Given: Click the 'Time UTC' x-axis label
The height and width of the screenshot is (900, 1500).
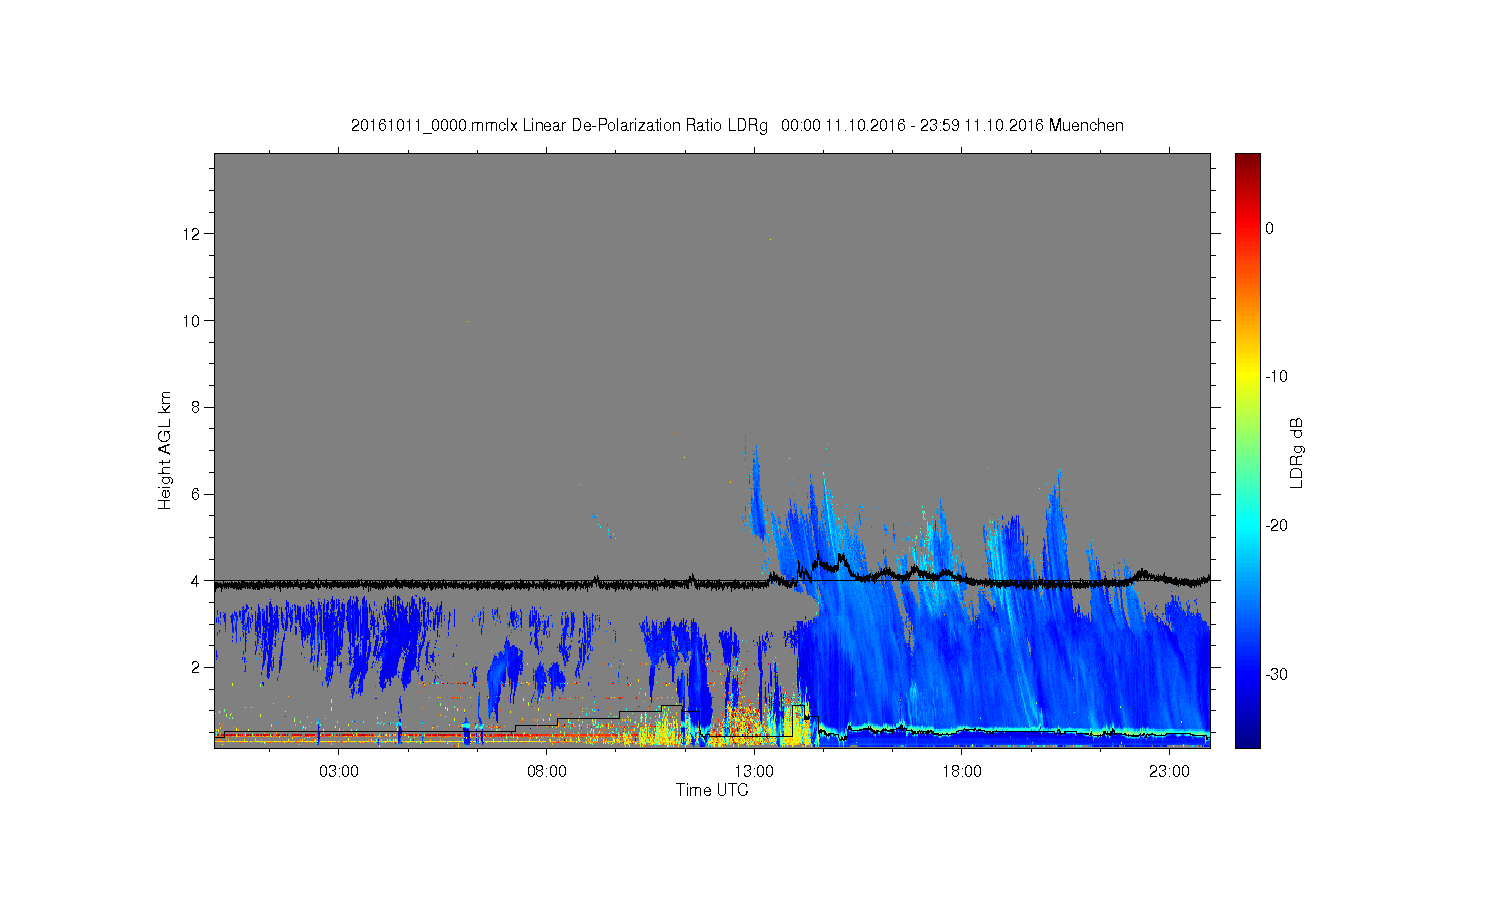Looking at the screenshot, I should coord(712,790).
